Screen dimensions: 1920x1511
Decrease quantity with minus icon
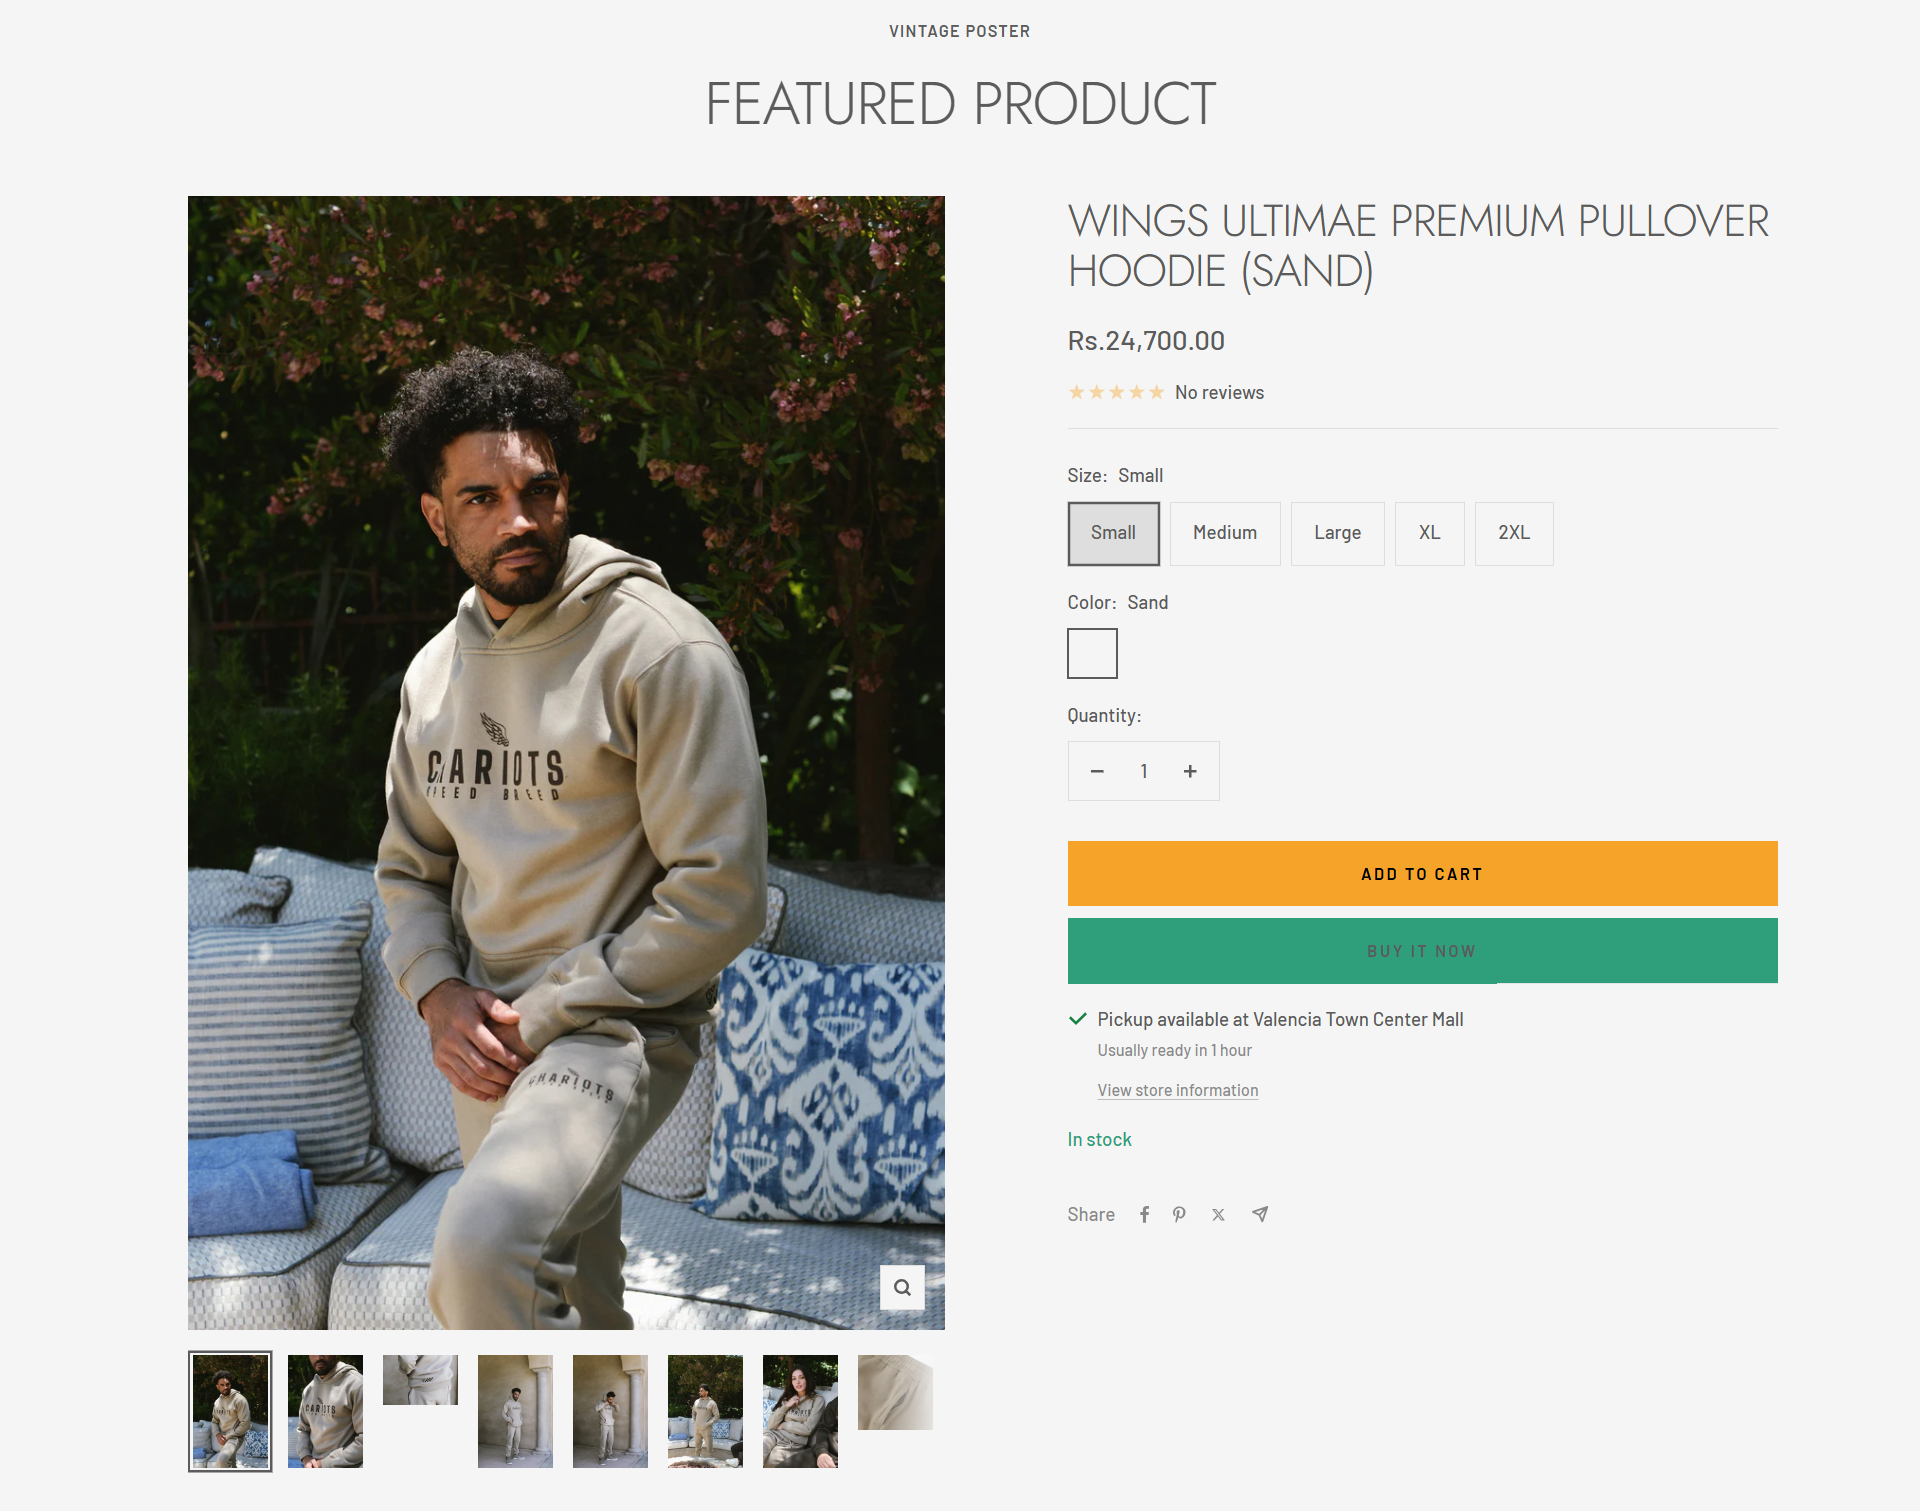pos(1097,771)
